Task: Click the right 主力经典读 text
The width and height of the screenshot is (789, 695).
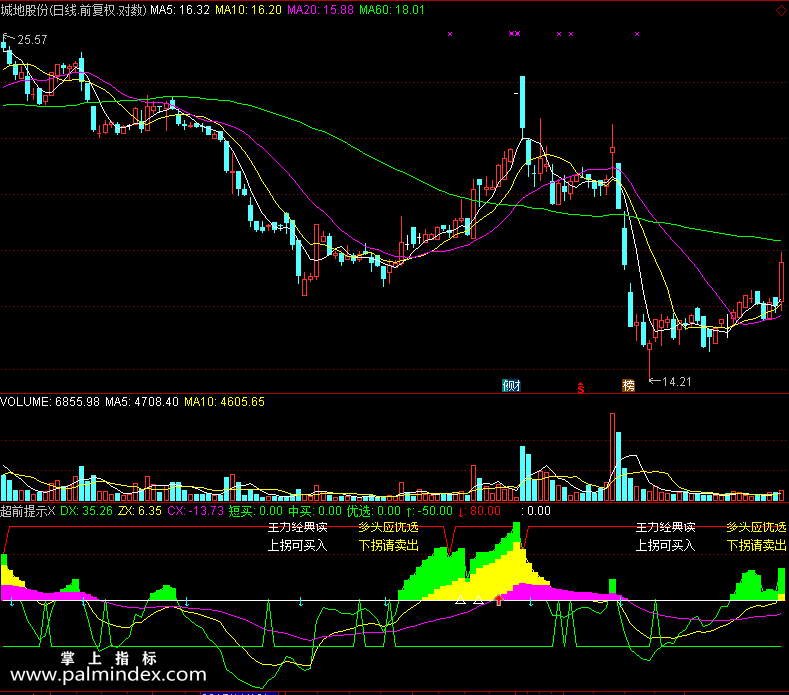Action: click(x=665, y=527)
